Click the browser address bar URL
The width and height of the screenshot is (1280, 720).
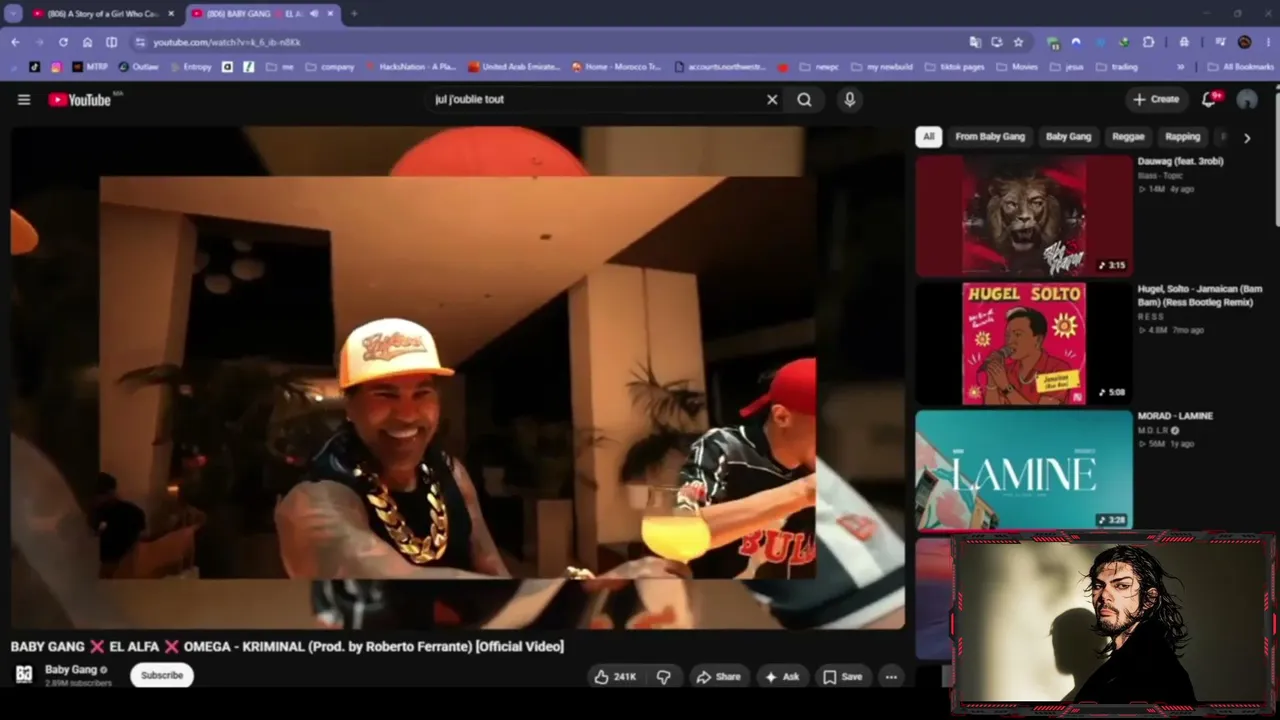click(227, 42)
